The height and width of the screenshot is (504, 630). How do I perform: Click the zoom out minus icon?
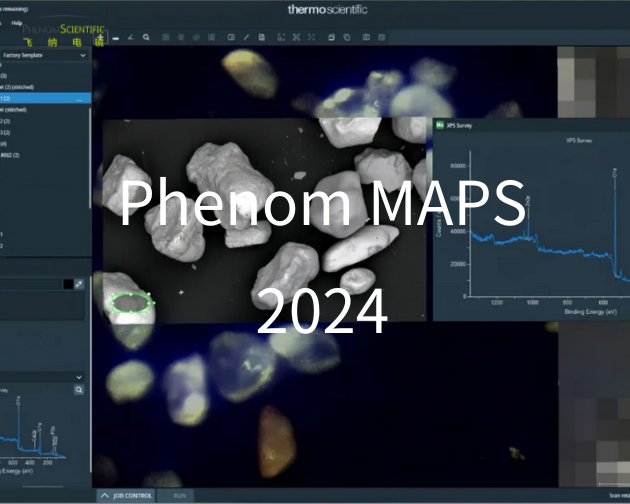coord(116,38)
